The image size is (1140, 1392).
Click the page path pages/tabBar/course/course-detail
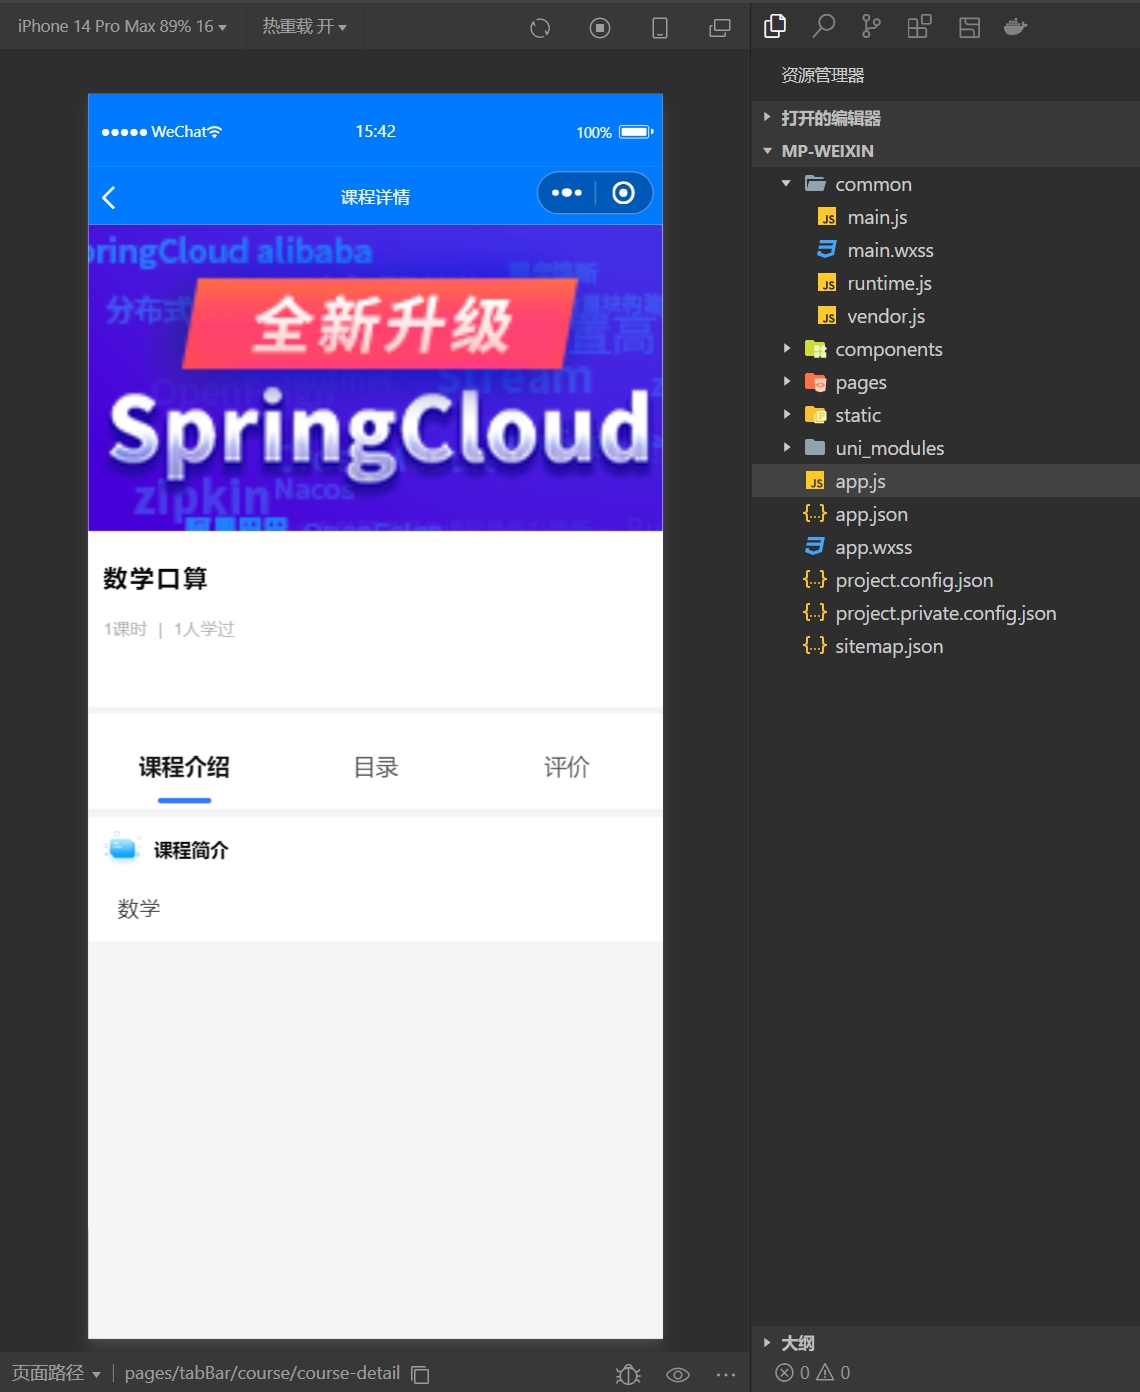262,1373
